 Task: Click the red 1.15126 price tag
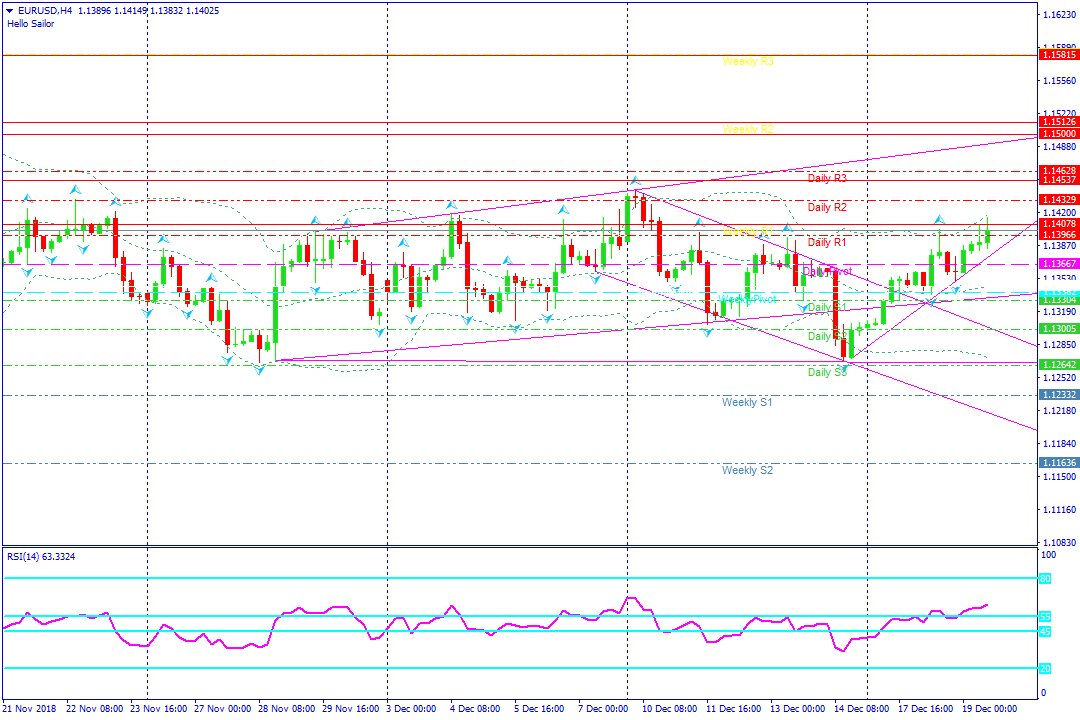(1059, 122)
